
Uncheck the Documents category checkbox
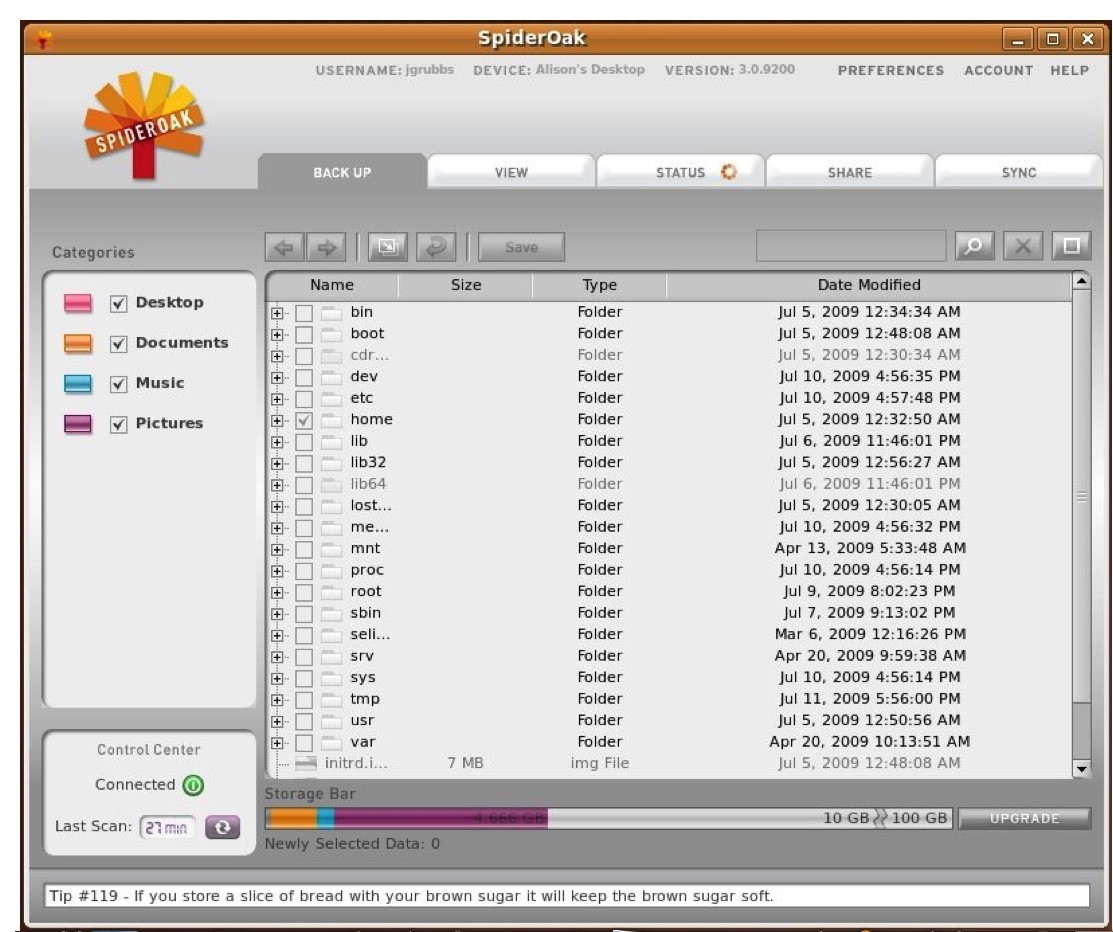[119, 344]
